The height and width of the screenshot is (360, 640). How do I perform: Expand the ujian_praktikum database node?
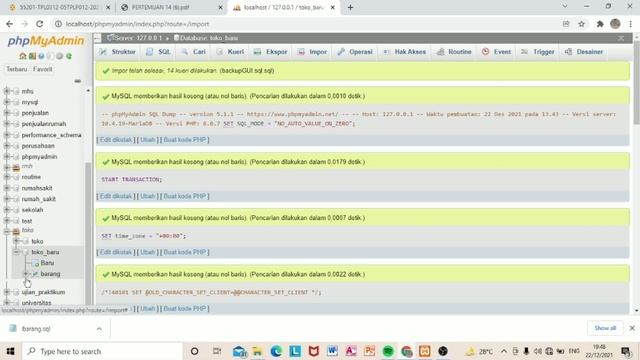(x=7, y=292)
